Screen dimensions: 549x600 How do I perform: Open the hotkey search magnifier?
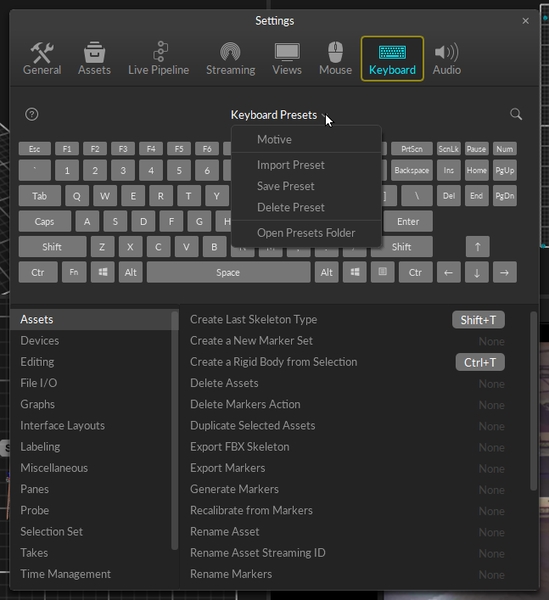pyautogui.click(x=516, y=114)
